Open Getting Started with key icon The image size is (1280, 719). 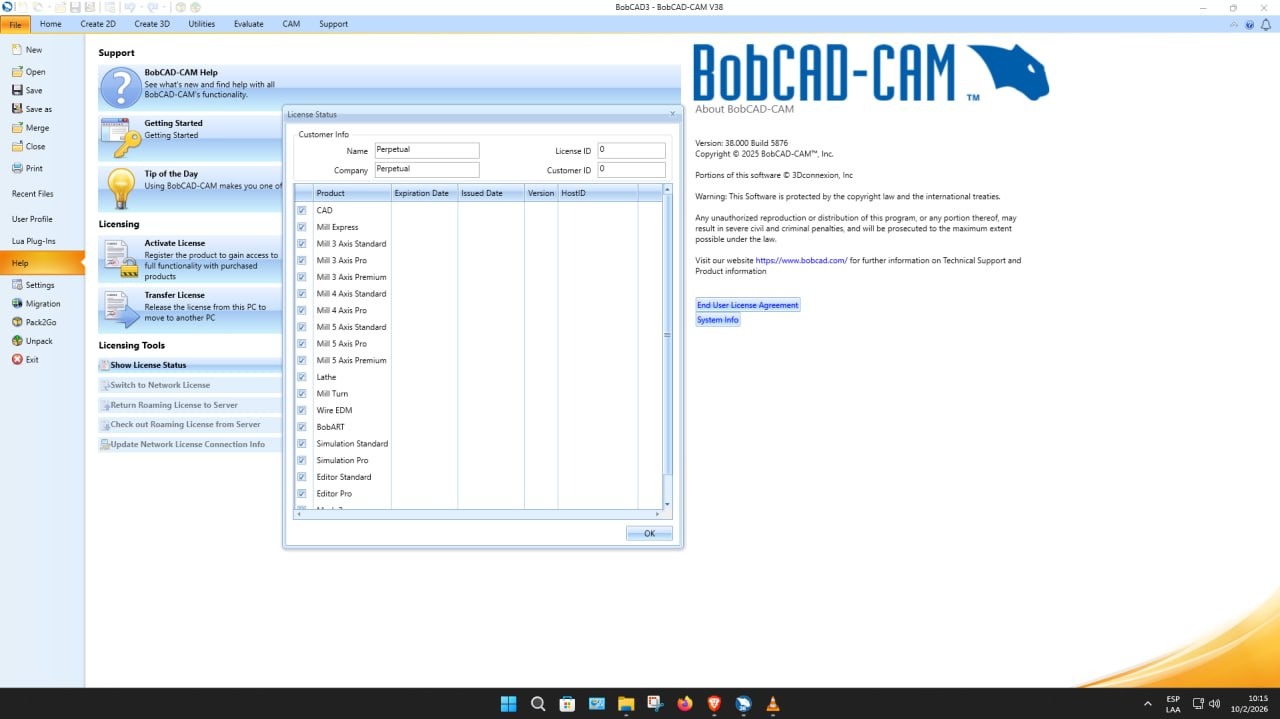(x=121, y=138)
